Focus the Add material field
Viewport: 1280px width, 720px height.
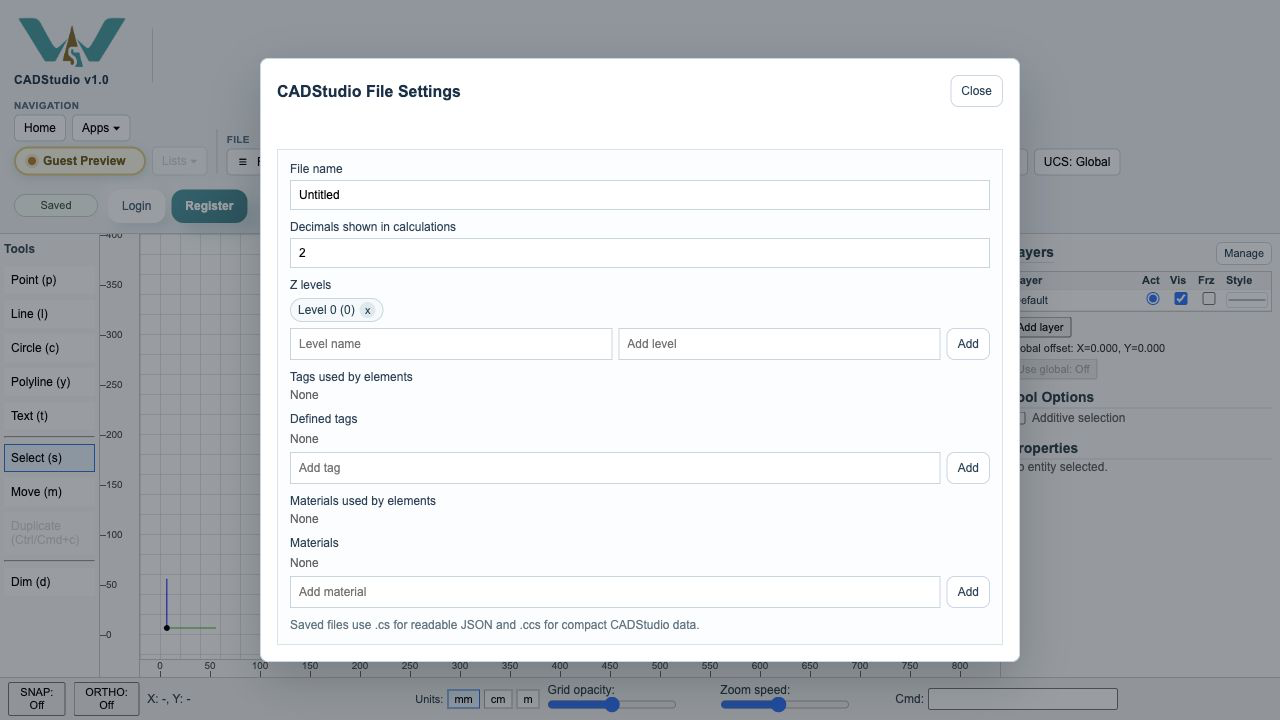(615, 592)
